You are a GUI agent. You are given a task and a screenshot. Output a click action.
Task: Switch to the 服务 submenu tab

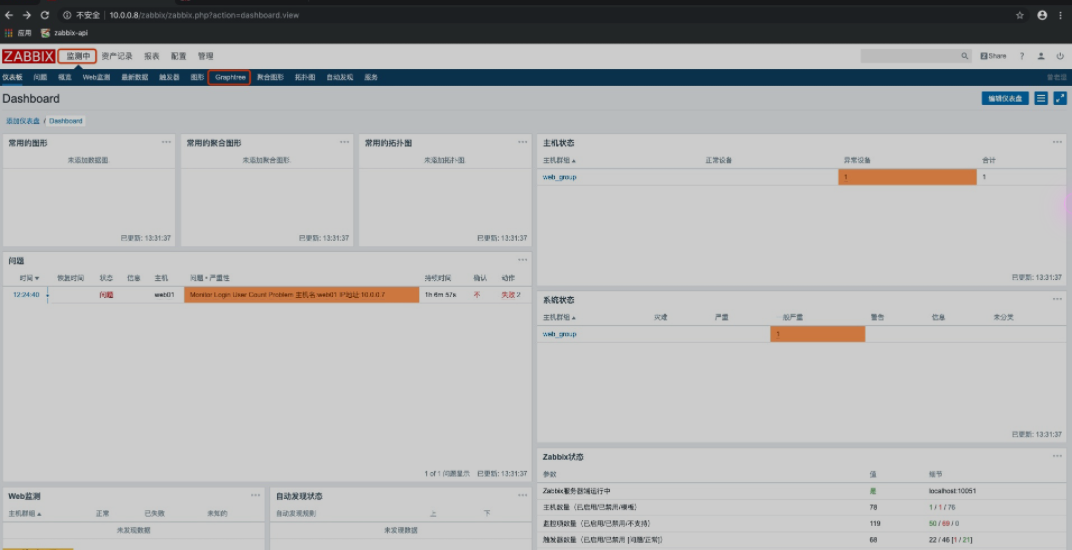tap(371, 77)
